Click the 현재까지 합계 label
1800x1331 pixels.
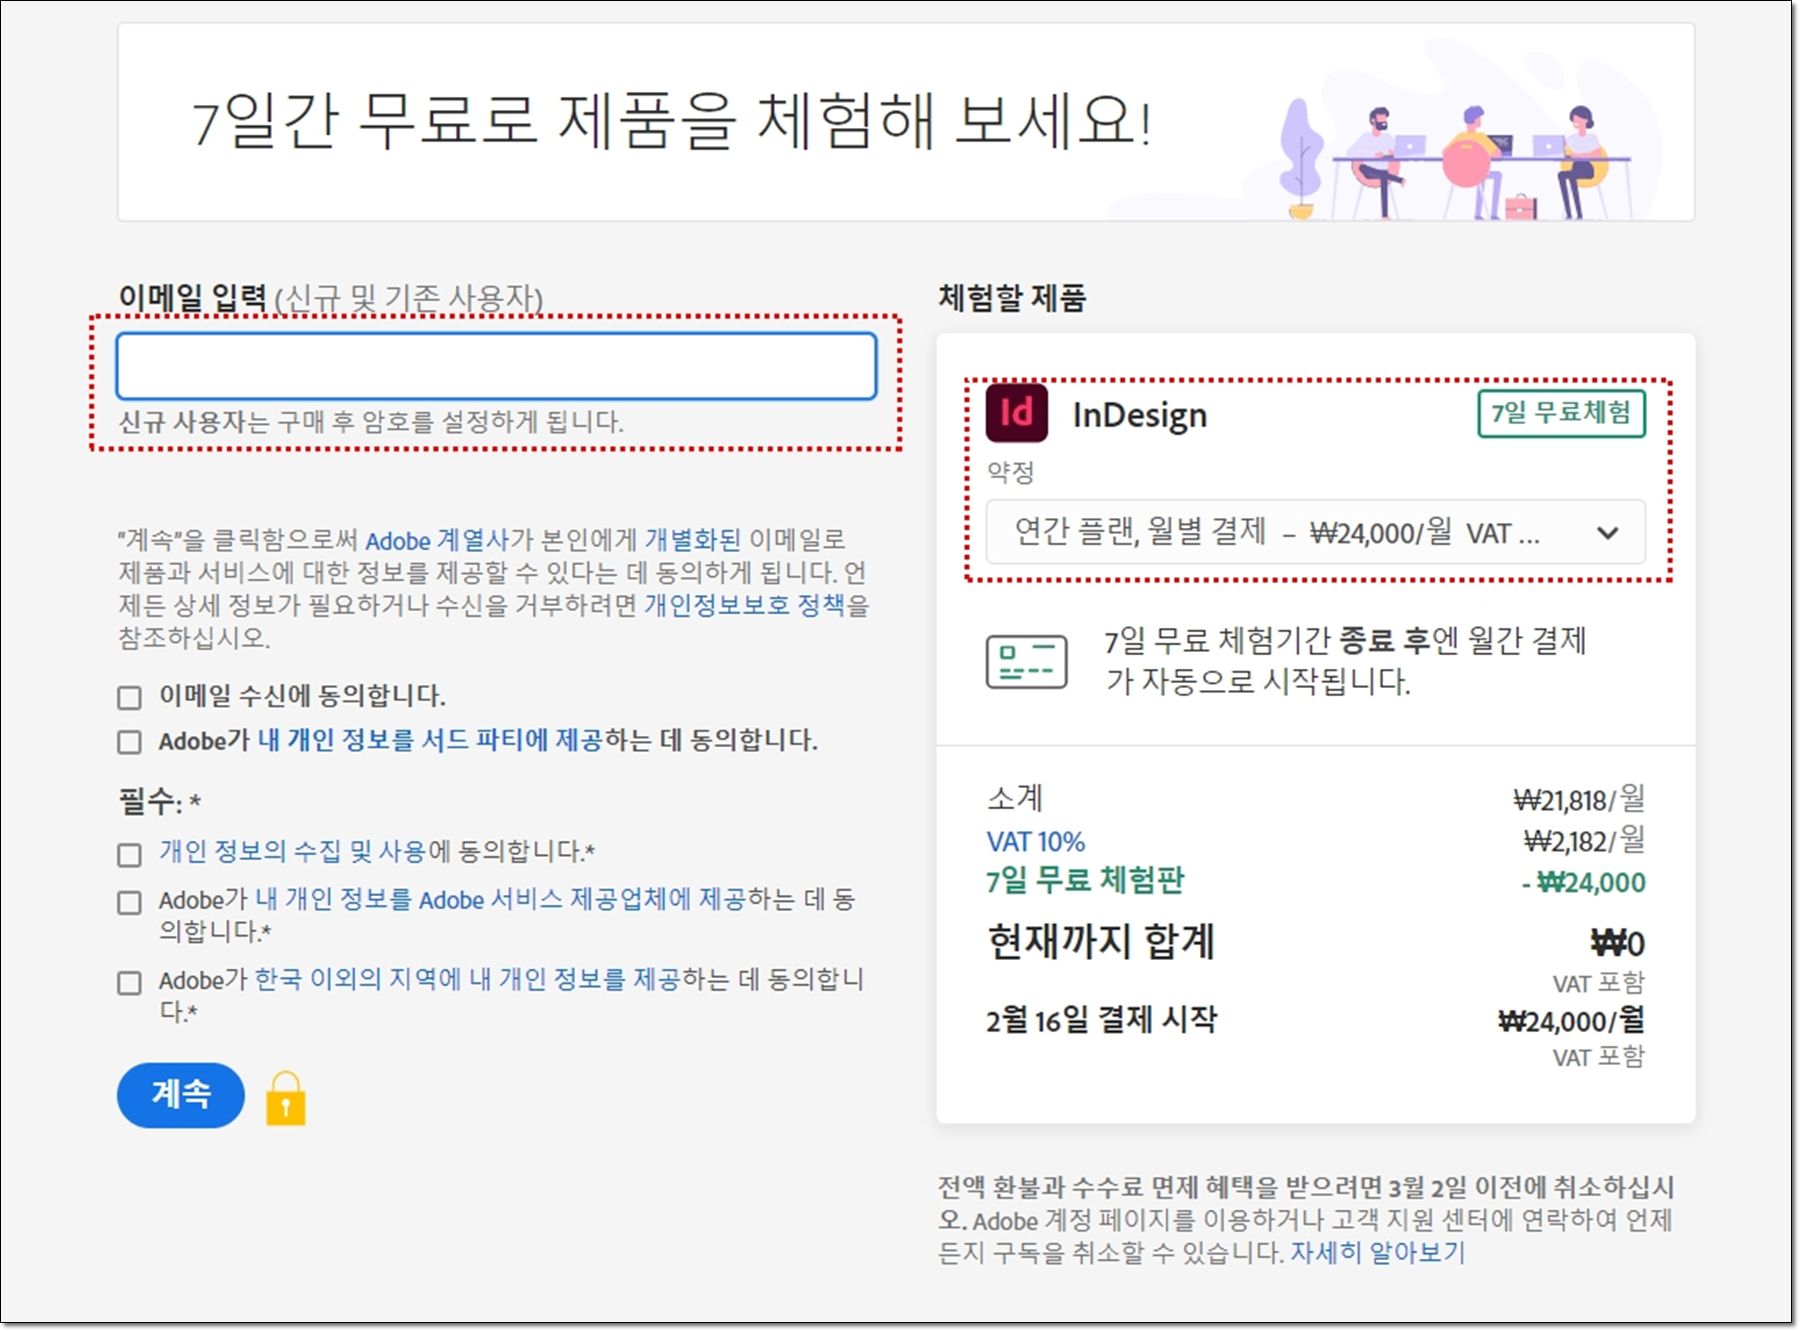point(1100,941)
